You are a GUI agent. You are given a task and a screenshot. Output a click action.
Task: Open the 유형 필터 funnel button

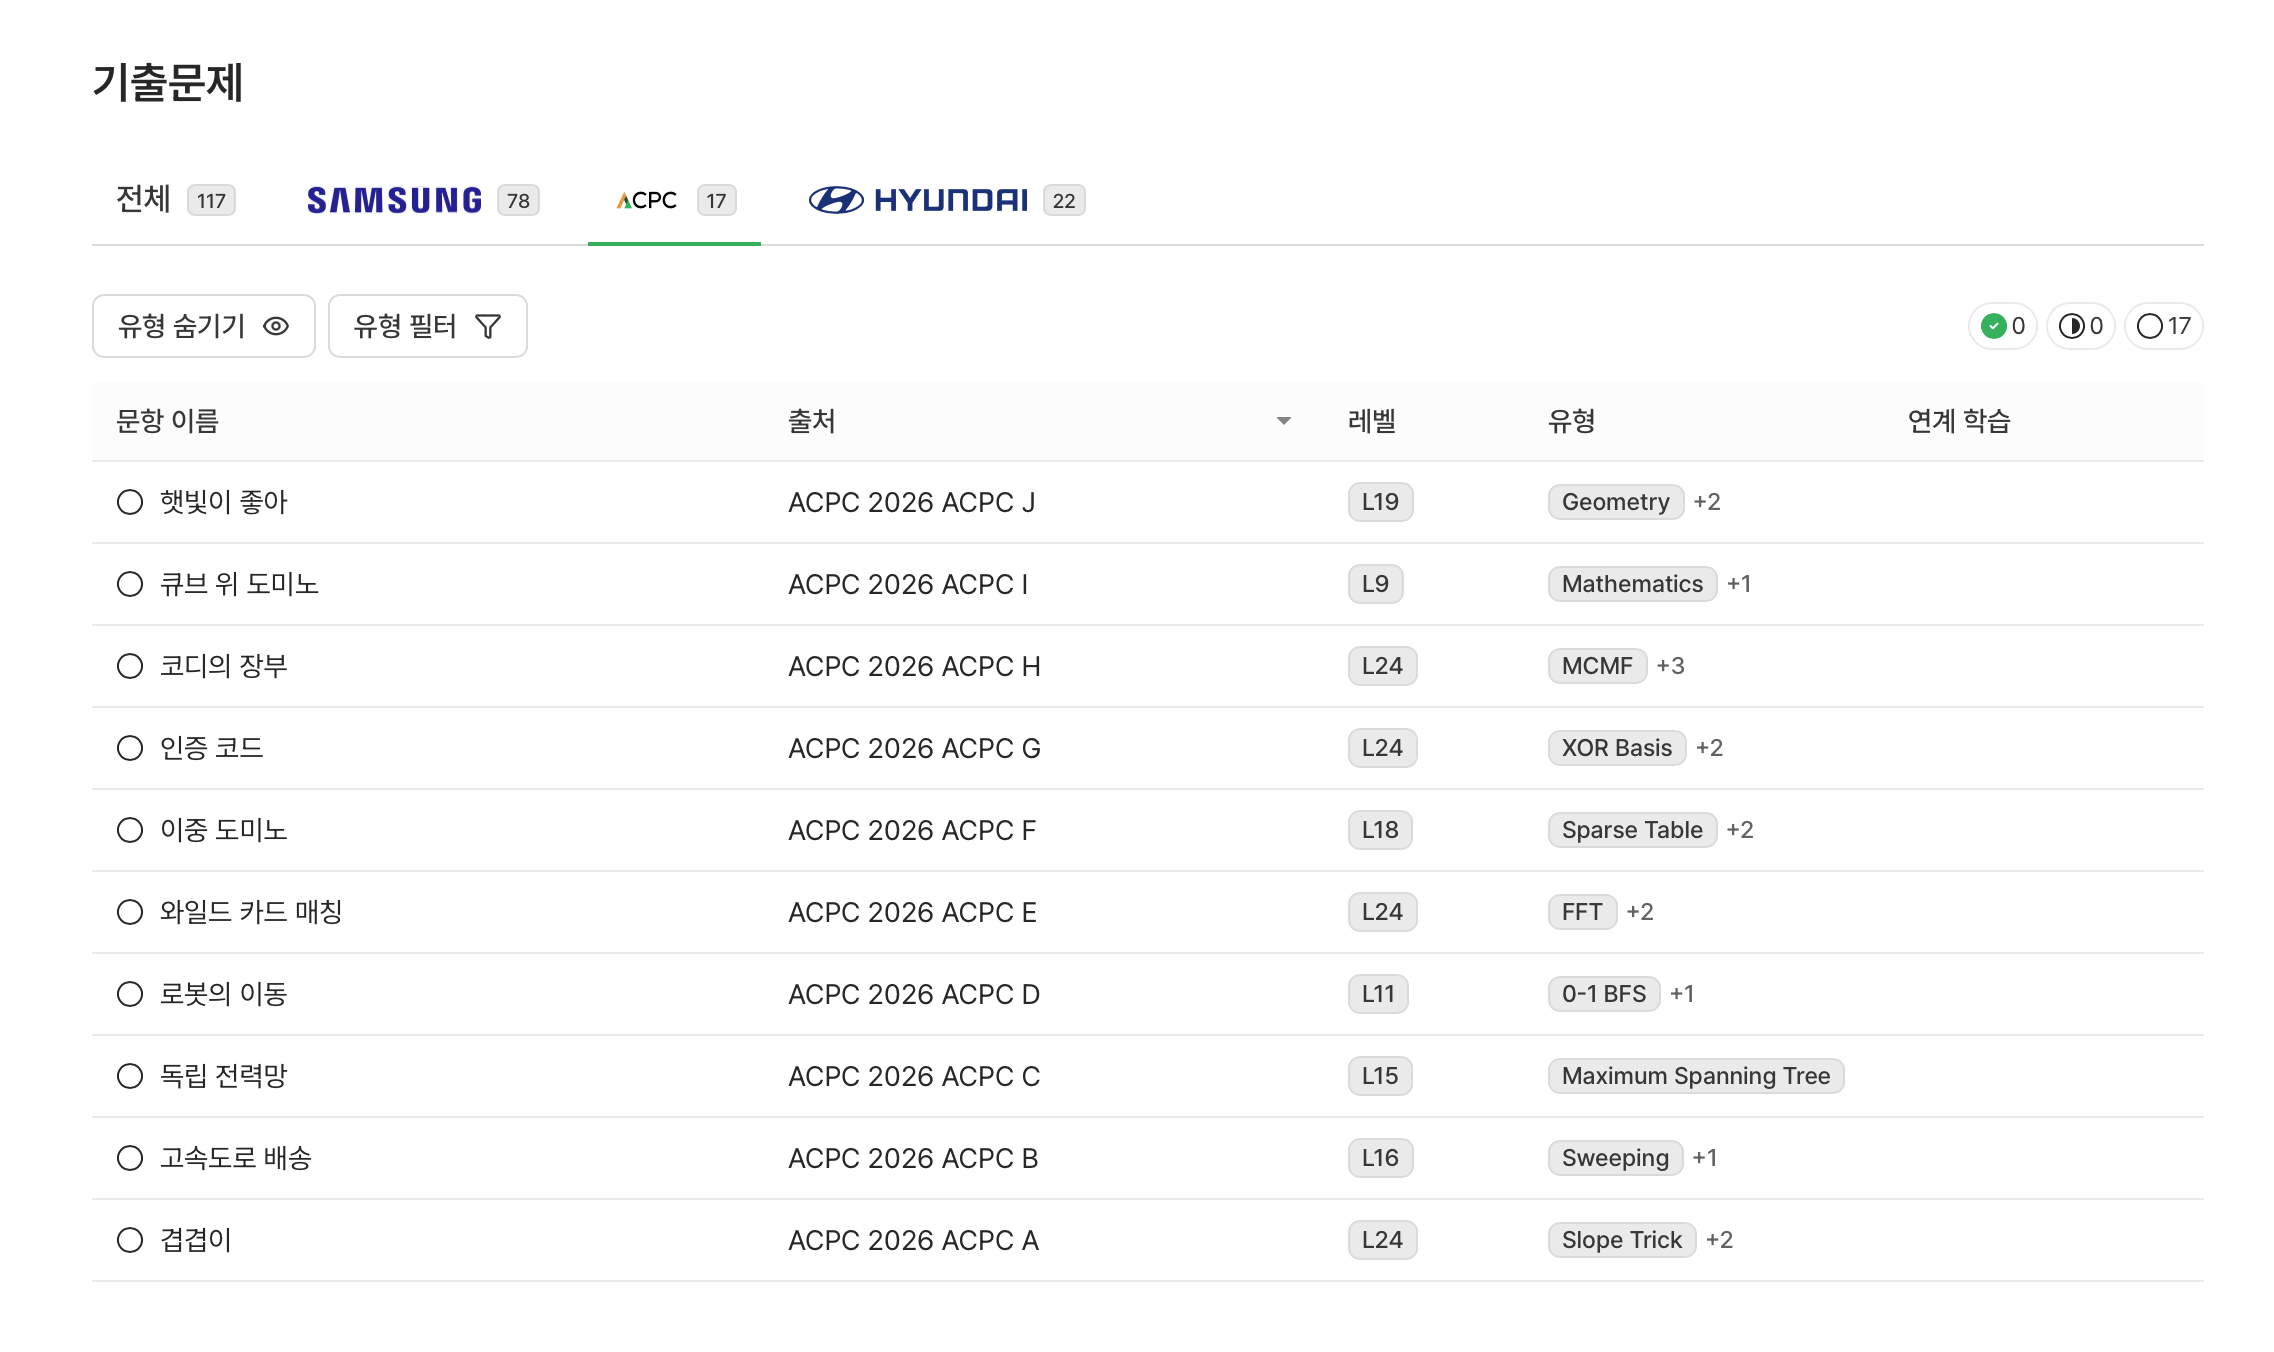pos(428,326)
